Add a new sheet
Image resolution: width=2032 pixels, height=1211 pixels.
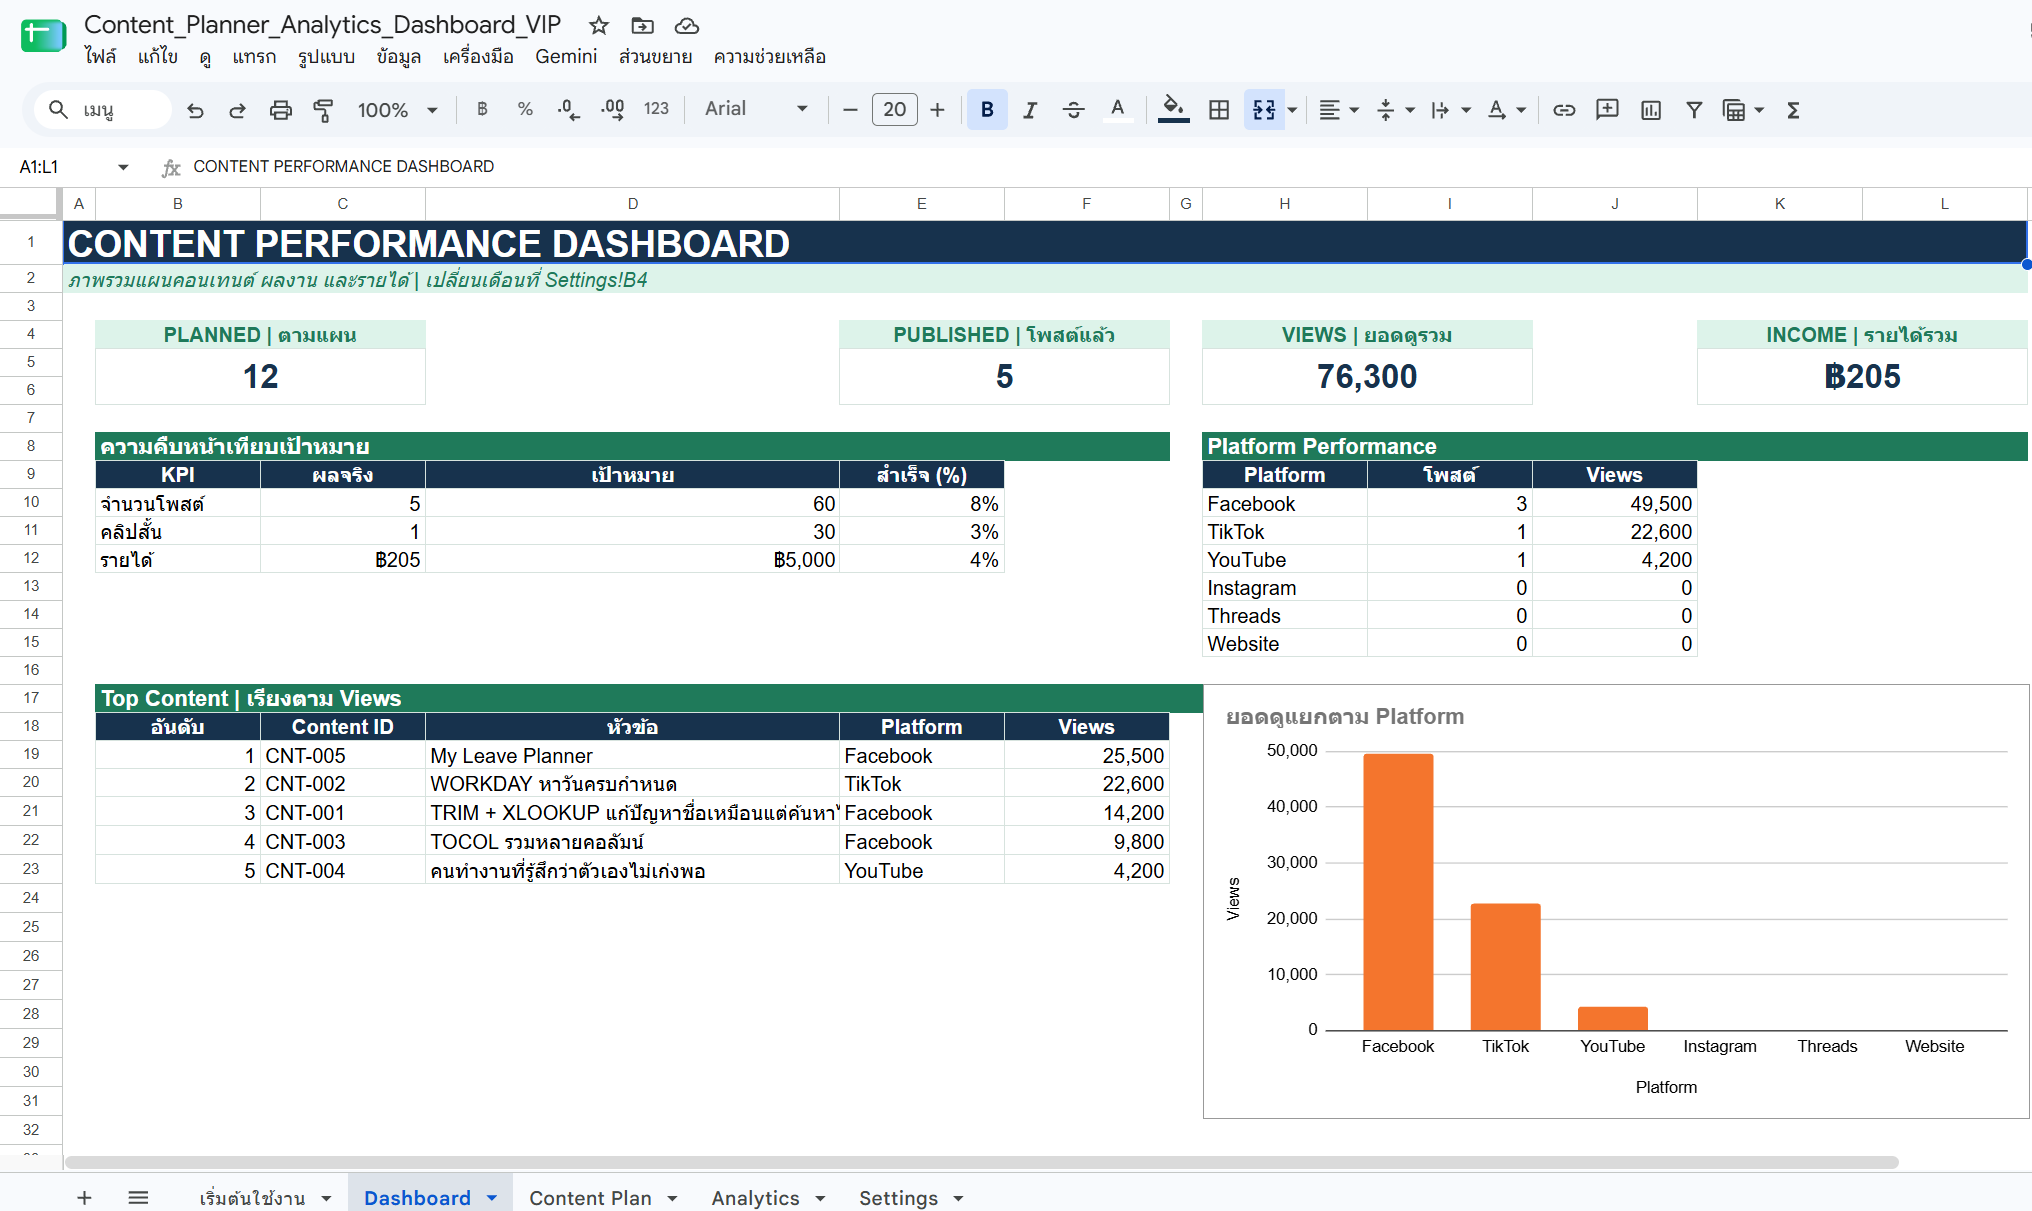pyautogui.click(x=85, y=1197)
